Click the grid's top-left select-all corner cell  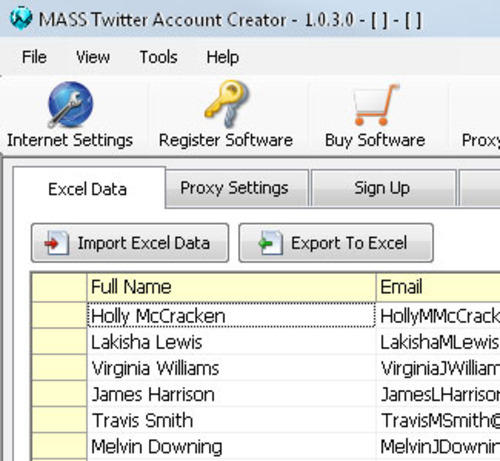coord(59,287)
